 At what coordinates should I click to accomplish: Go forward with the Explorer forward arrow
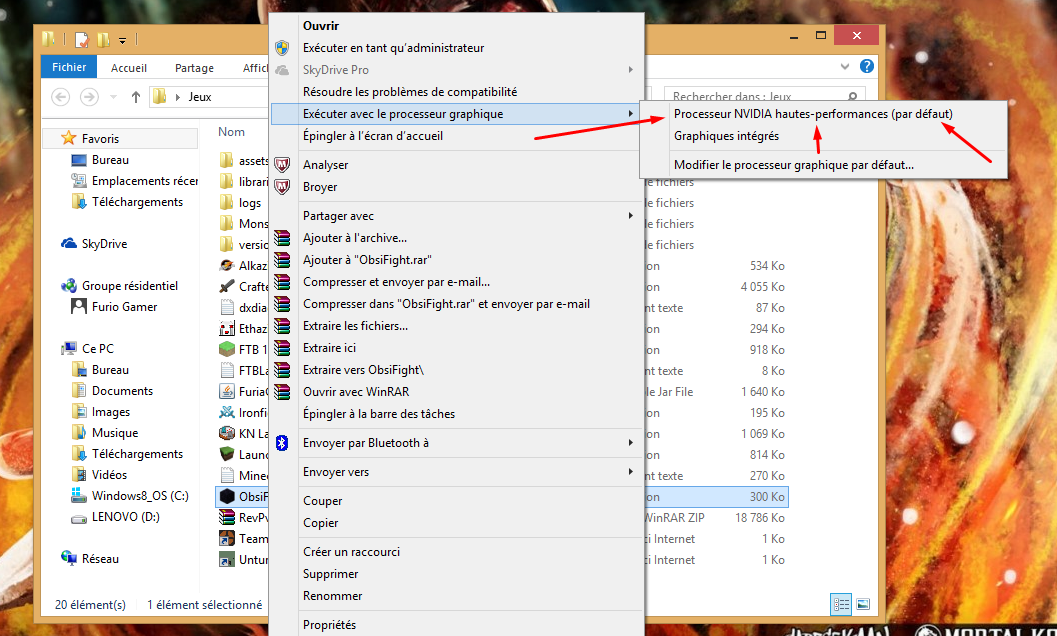[x=89, y=97]
